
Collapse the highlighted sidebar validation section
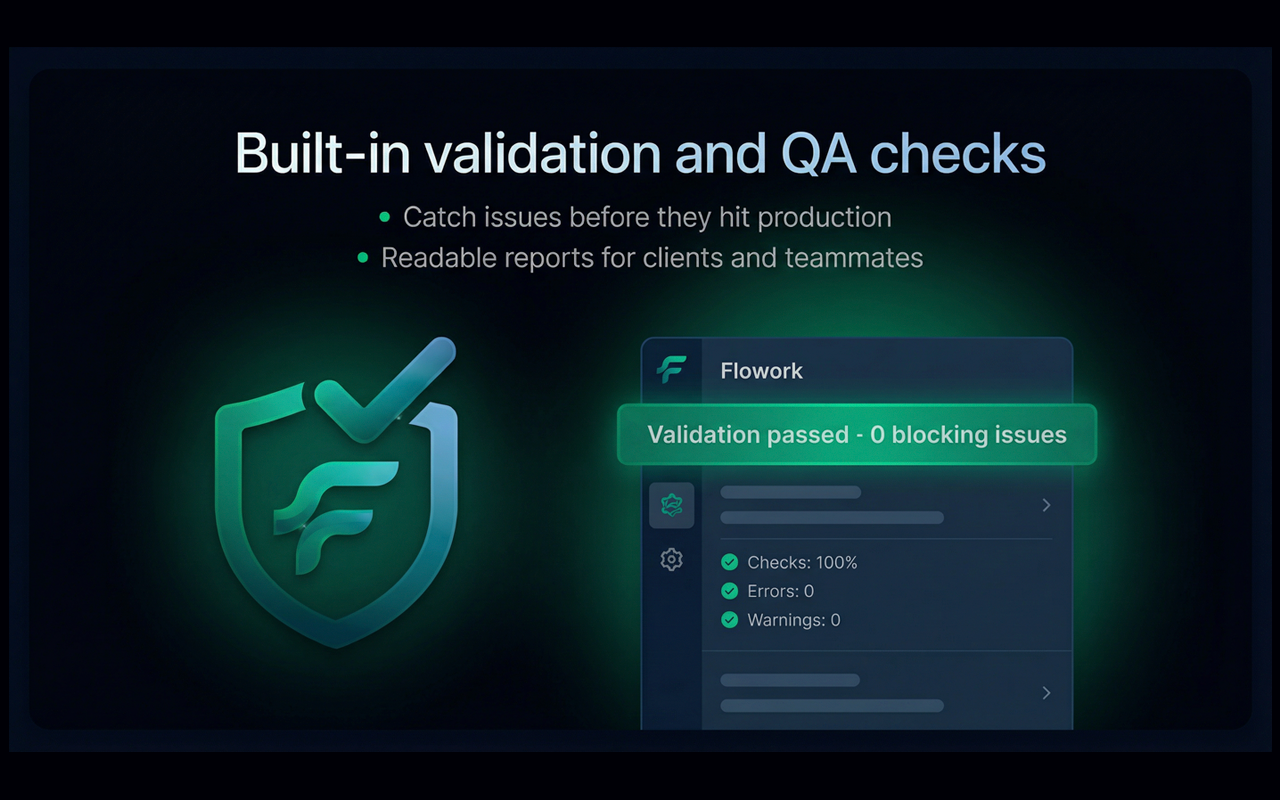point(671,505)
